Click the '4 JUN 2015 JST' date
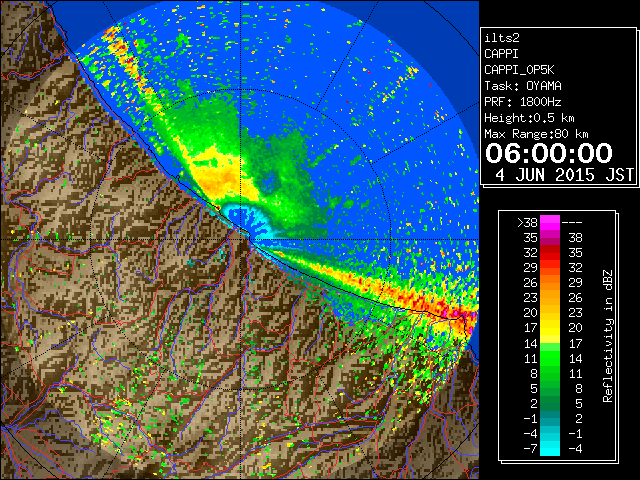 (x=564, y=175)
